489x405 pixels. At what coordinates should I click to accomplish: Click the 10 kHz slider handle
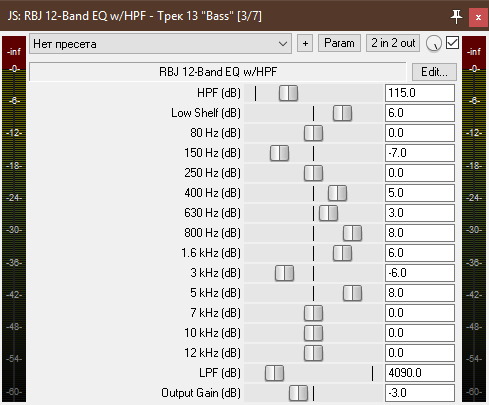pyautogui.click(x=313, y=333)
